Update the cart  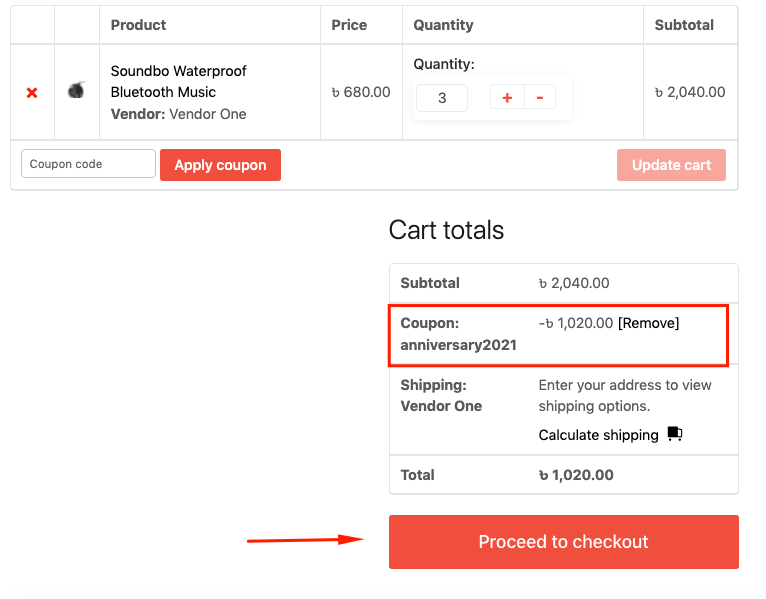671,165
